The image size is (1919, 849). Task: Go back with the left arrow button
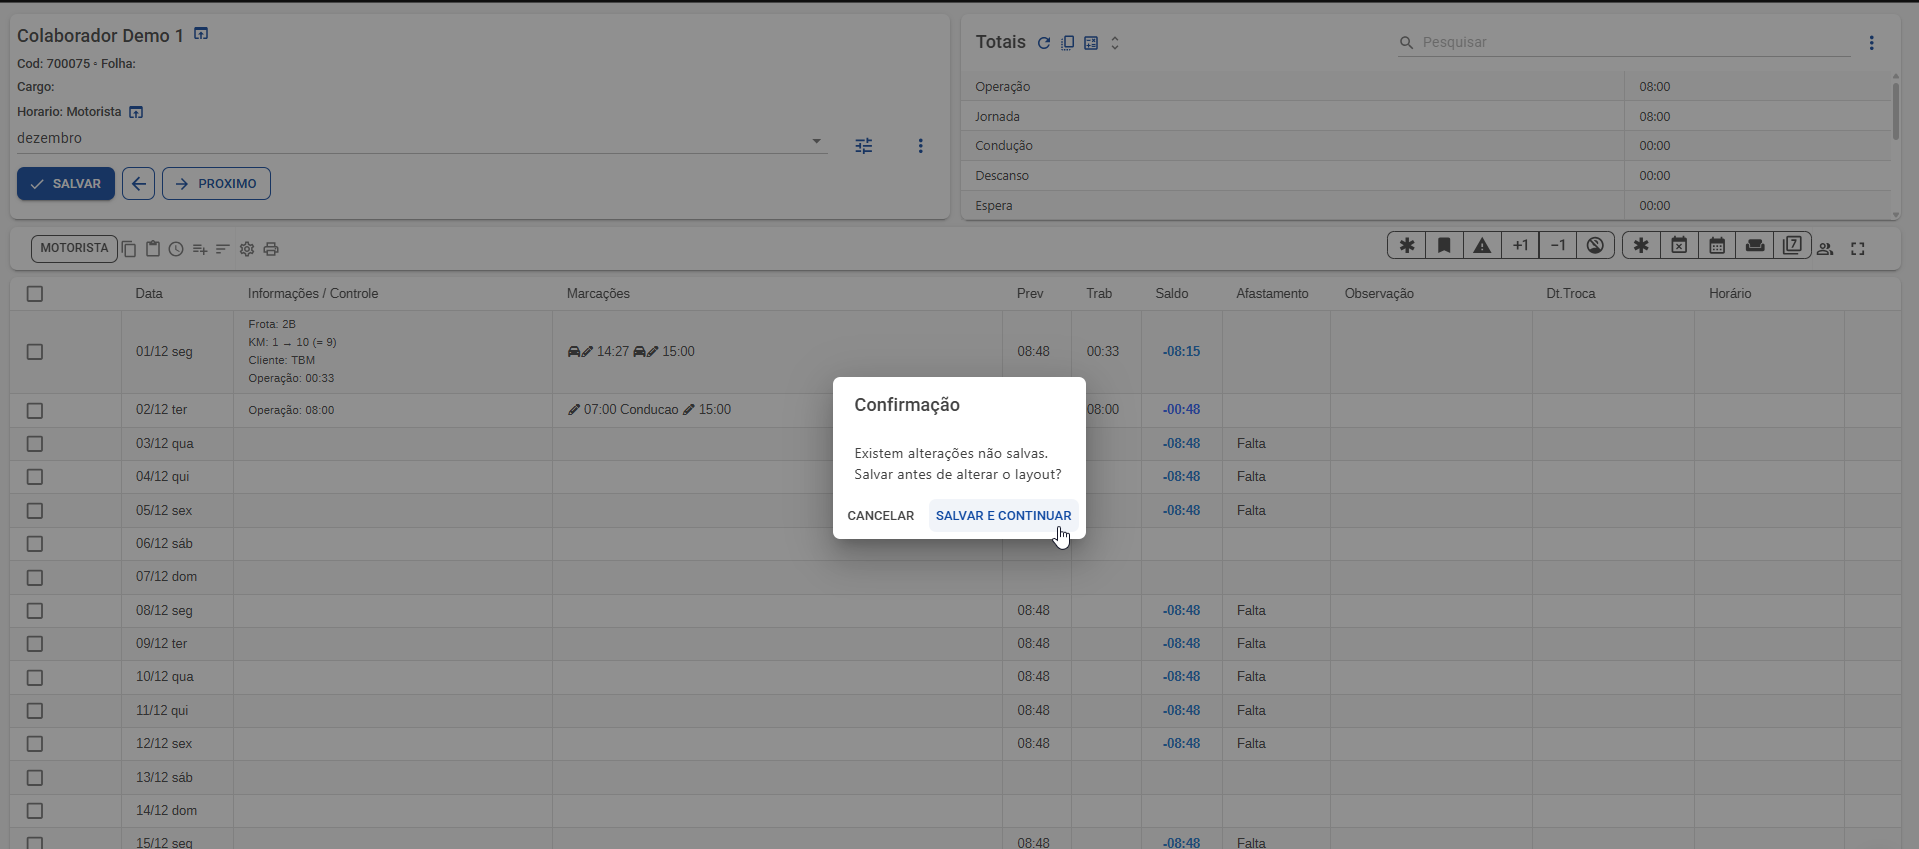138,184
